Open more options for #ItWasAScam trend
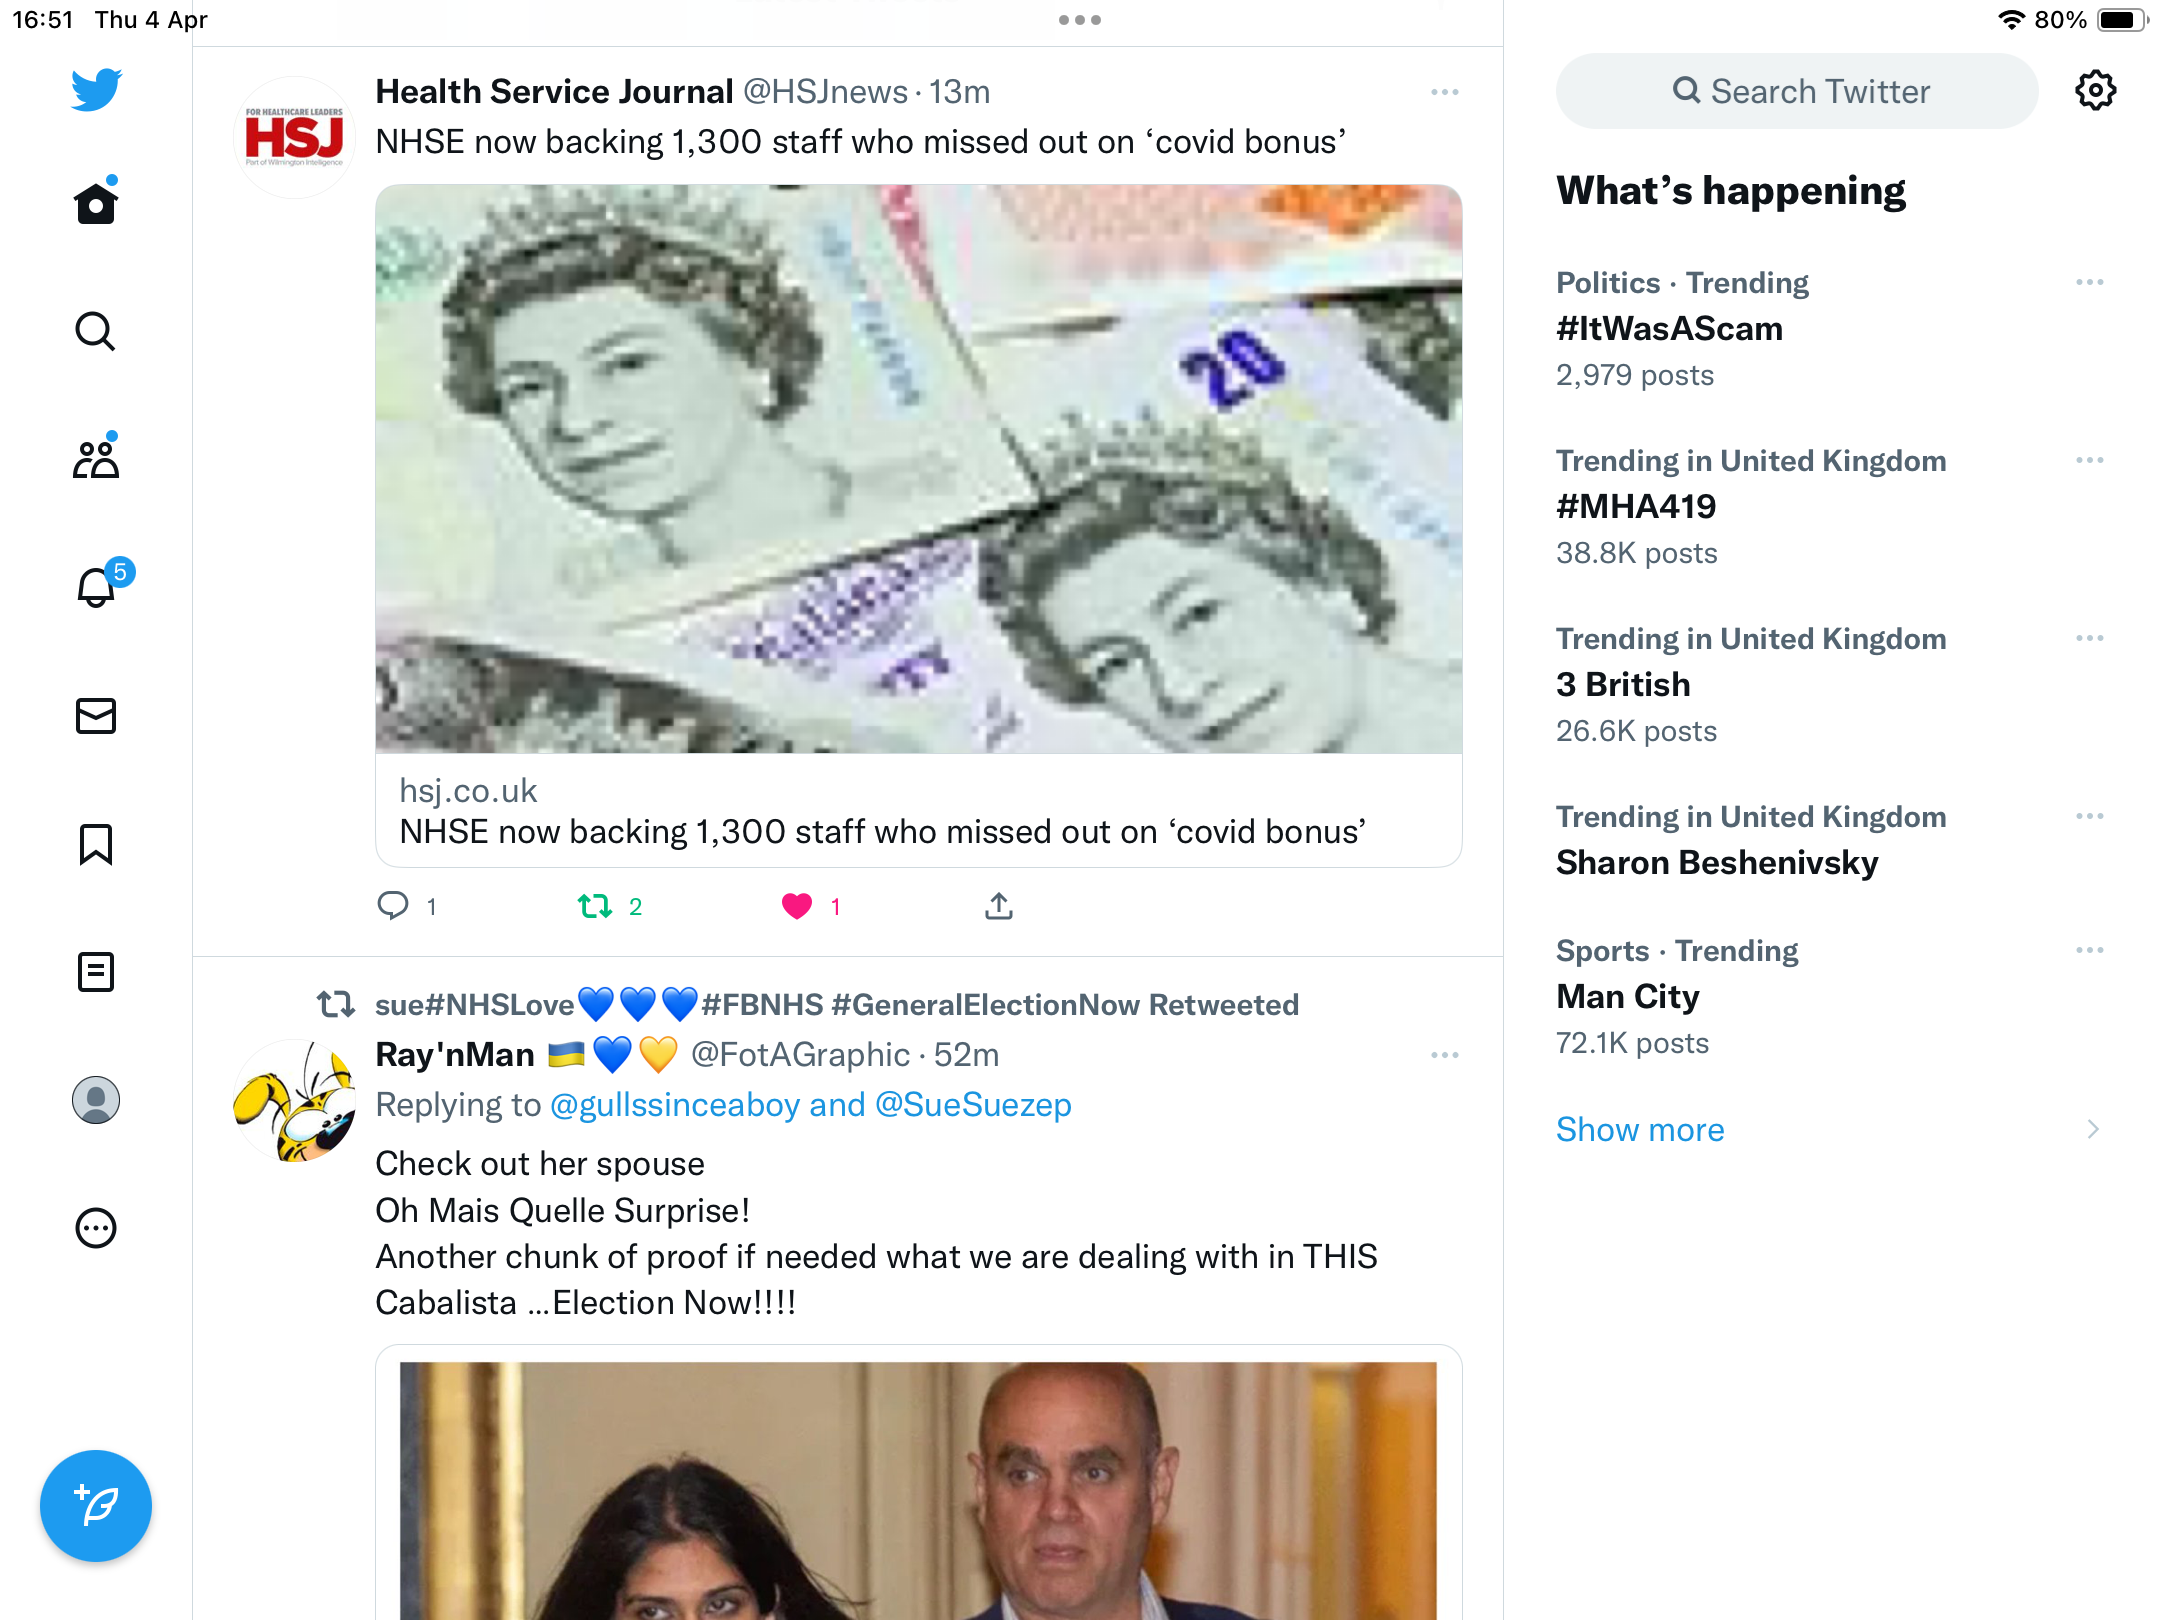The height and width of the screenshot is (1620, 2160). (x=2090, y=283)
